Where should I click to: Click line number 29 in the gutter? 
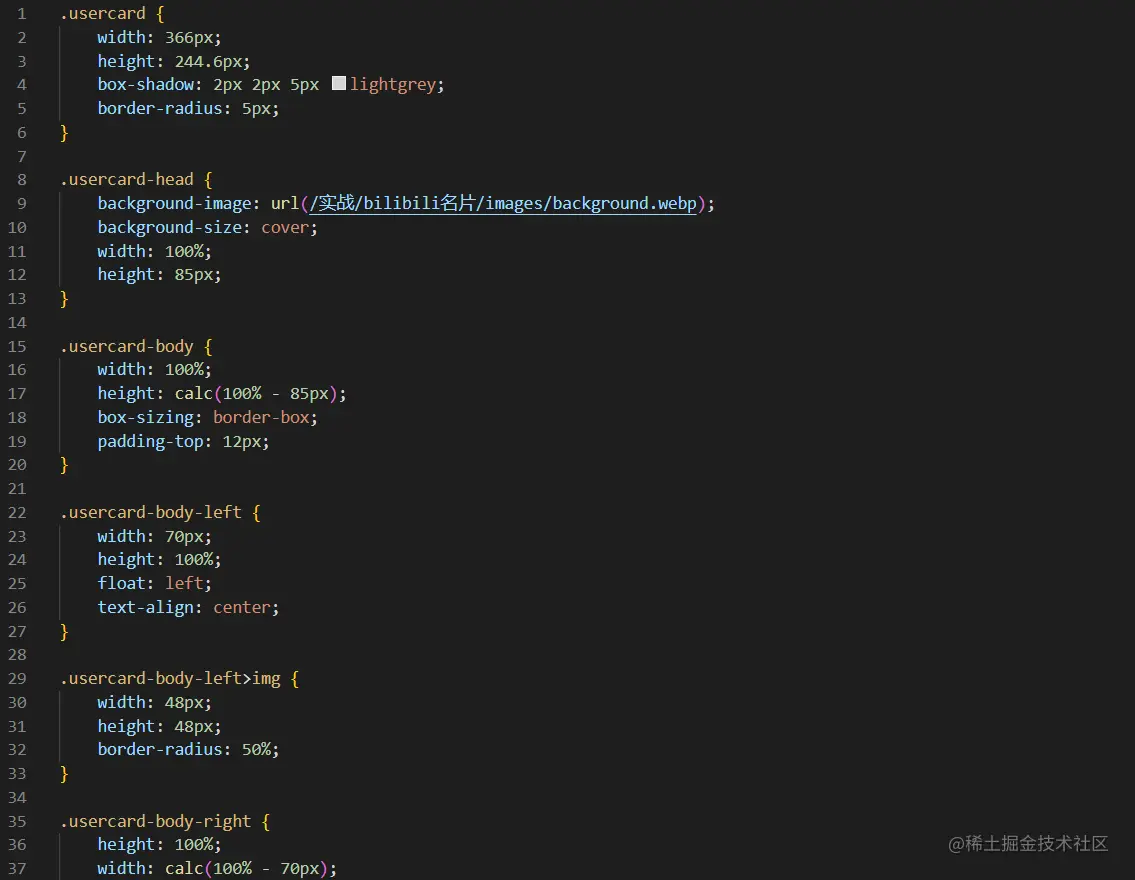17,679
